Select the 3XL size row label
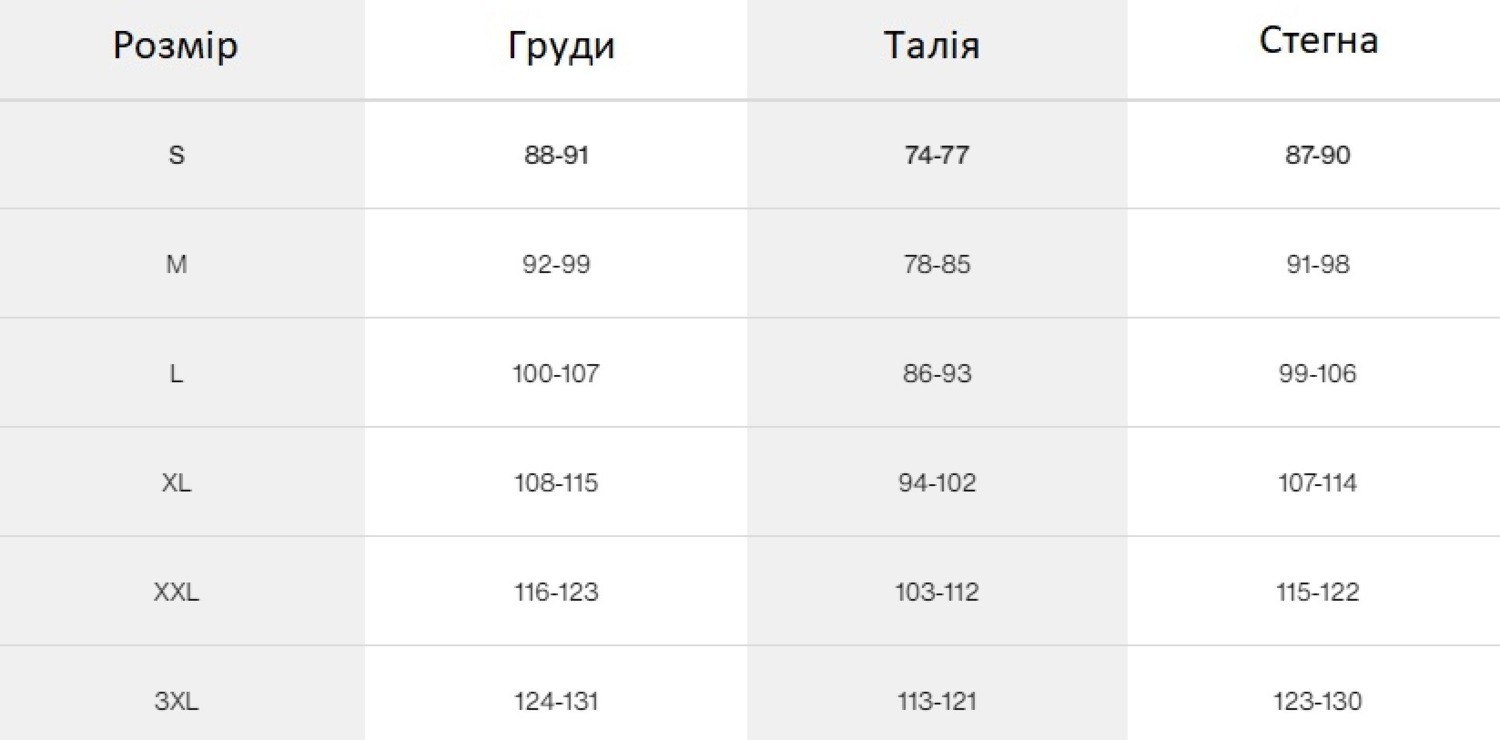Screen dimensions: 1500x740 [177, 701]
